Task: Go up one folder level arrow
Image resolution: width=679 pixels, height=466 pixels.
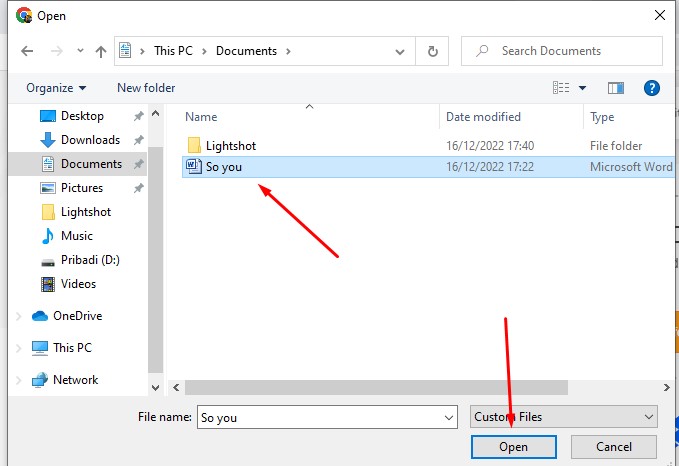Action: 101,52
